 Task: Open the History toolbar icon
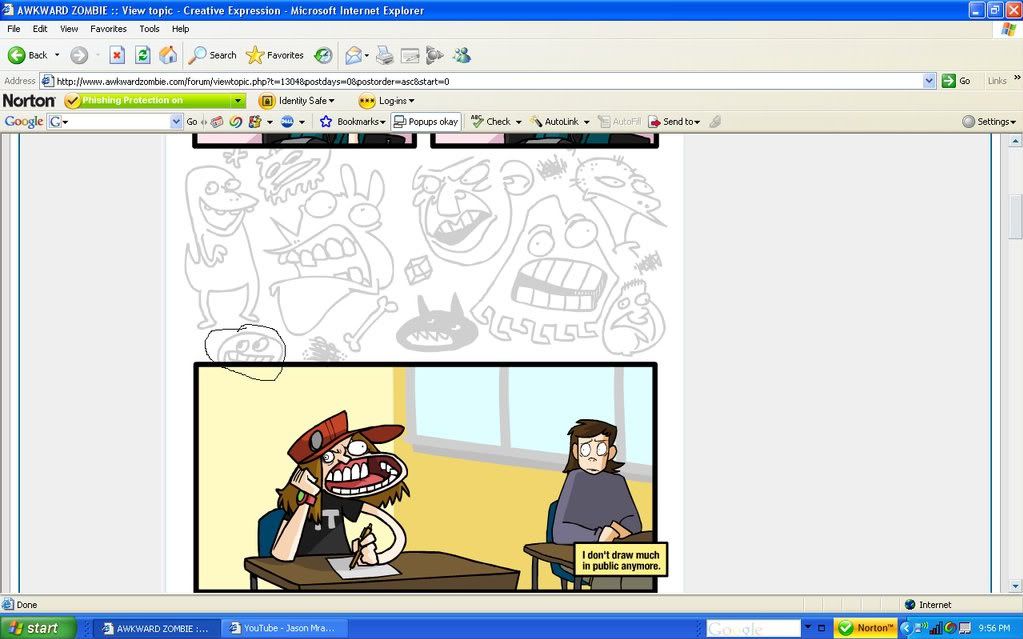323,55
